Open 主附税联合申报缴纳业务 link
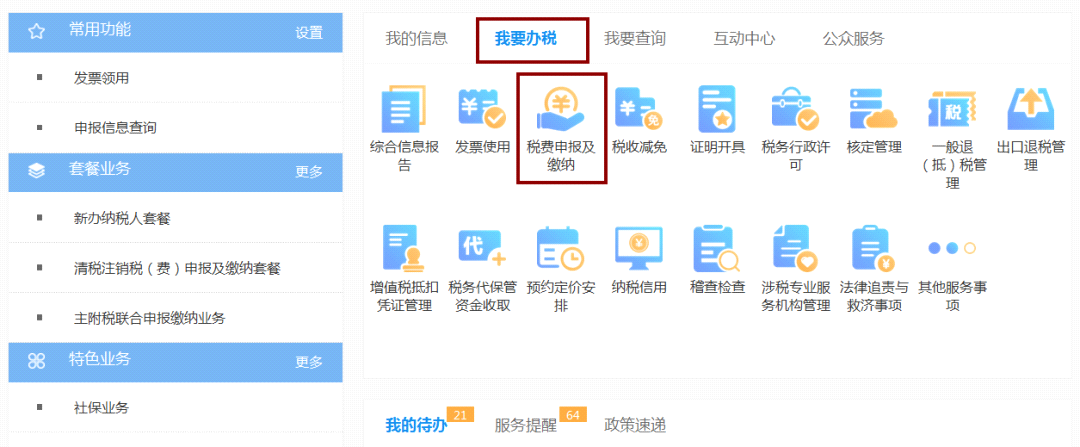The height and width of the screenshot is (447, 1080). [x=149, y=318]
